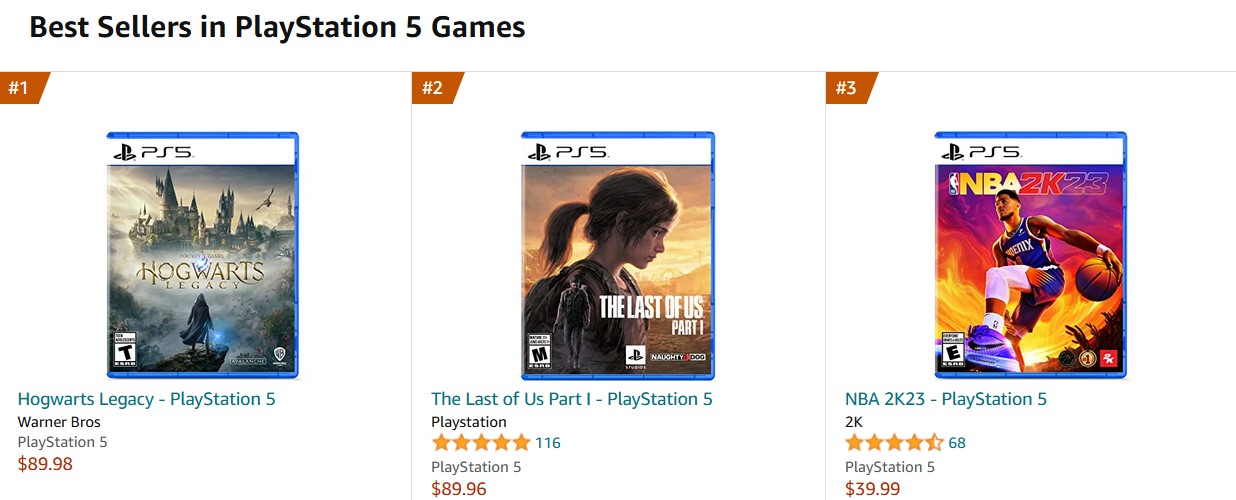Follow the NBA 2K23 - PlayStation 5 link
The height and width of the screenshot is (500, 1236).
[945, 399]
